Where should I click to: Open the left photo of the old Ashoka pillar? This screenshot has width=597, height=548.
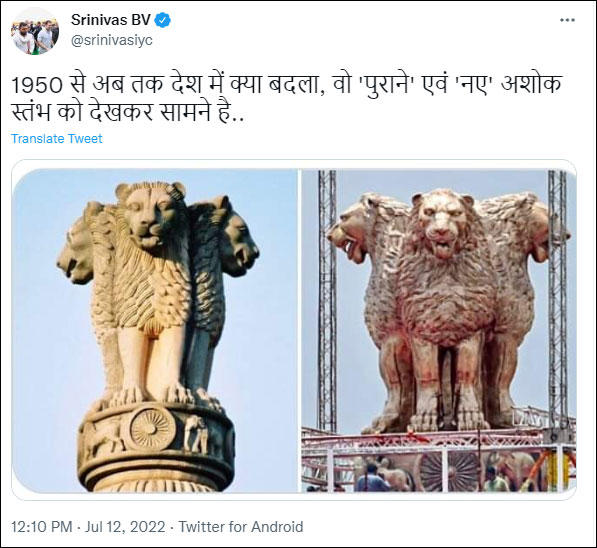tap(155, 331)
